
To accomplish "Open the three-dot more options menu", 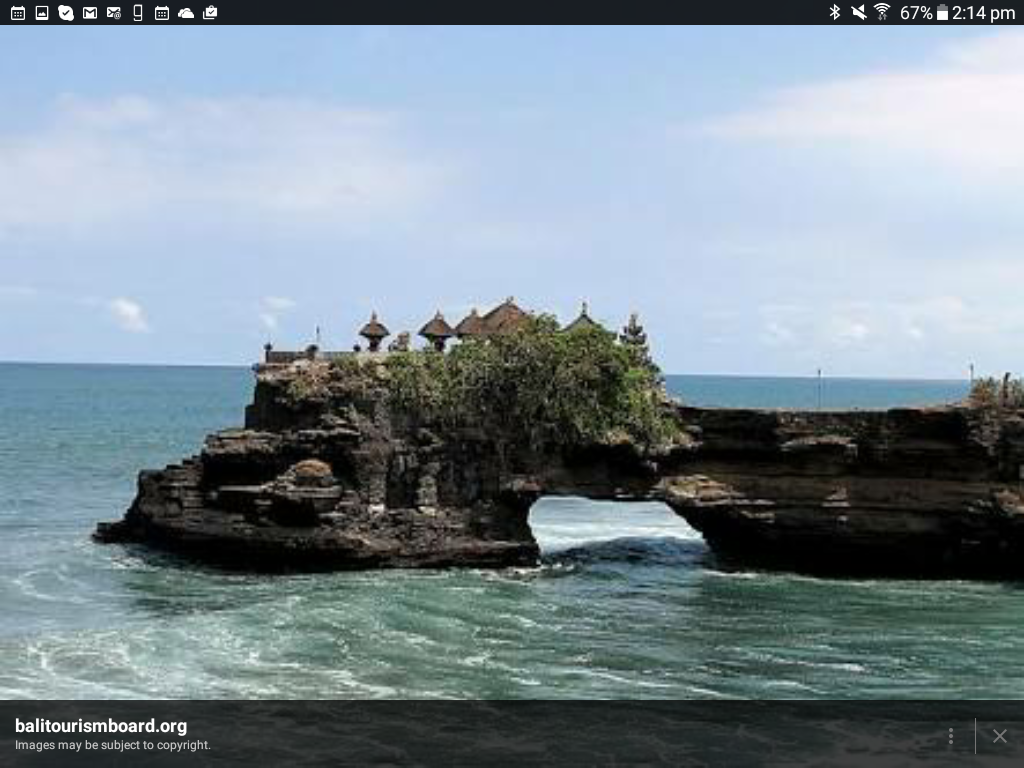I will pos(950,736).
